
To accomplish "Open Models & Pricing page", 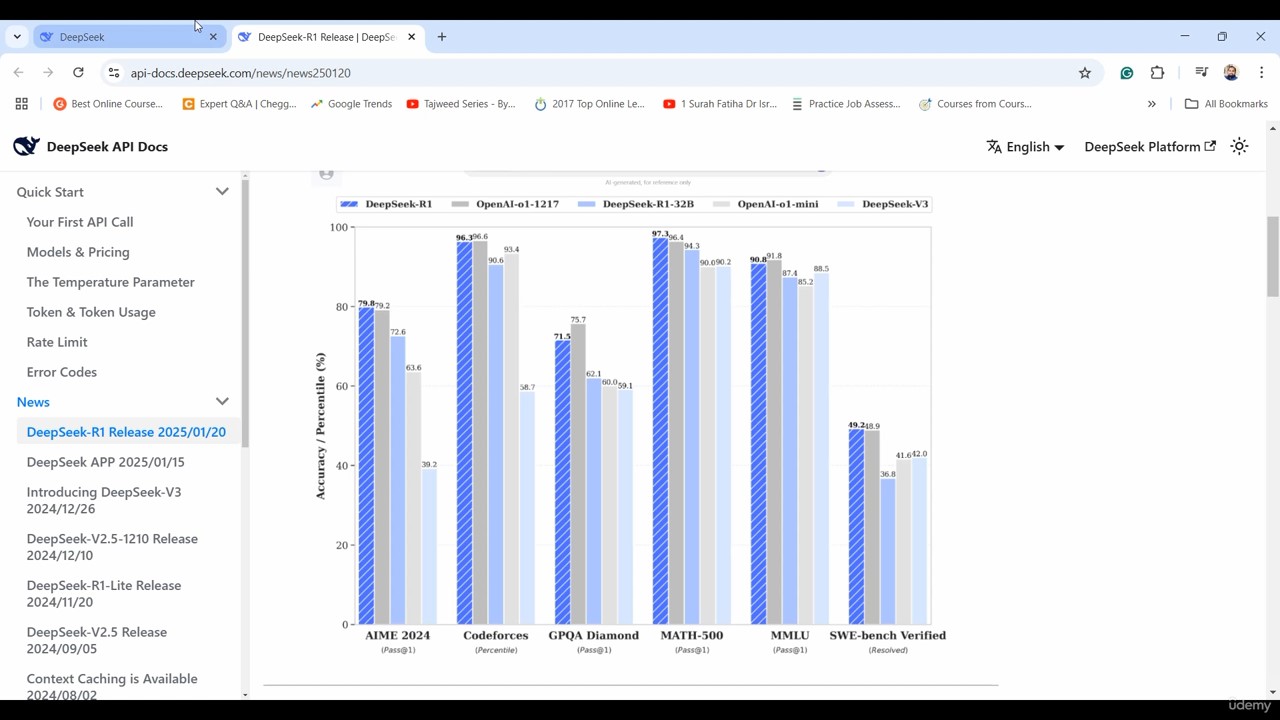I will pyautogui.click(x=78, y=252).
